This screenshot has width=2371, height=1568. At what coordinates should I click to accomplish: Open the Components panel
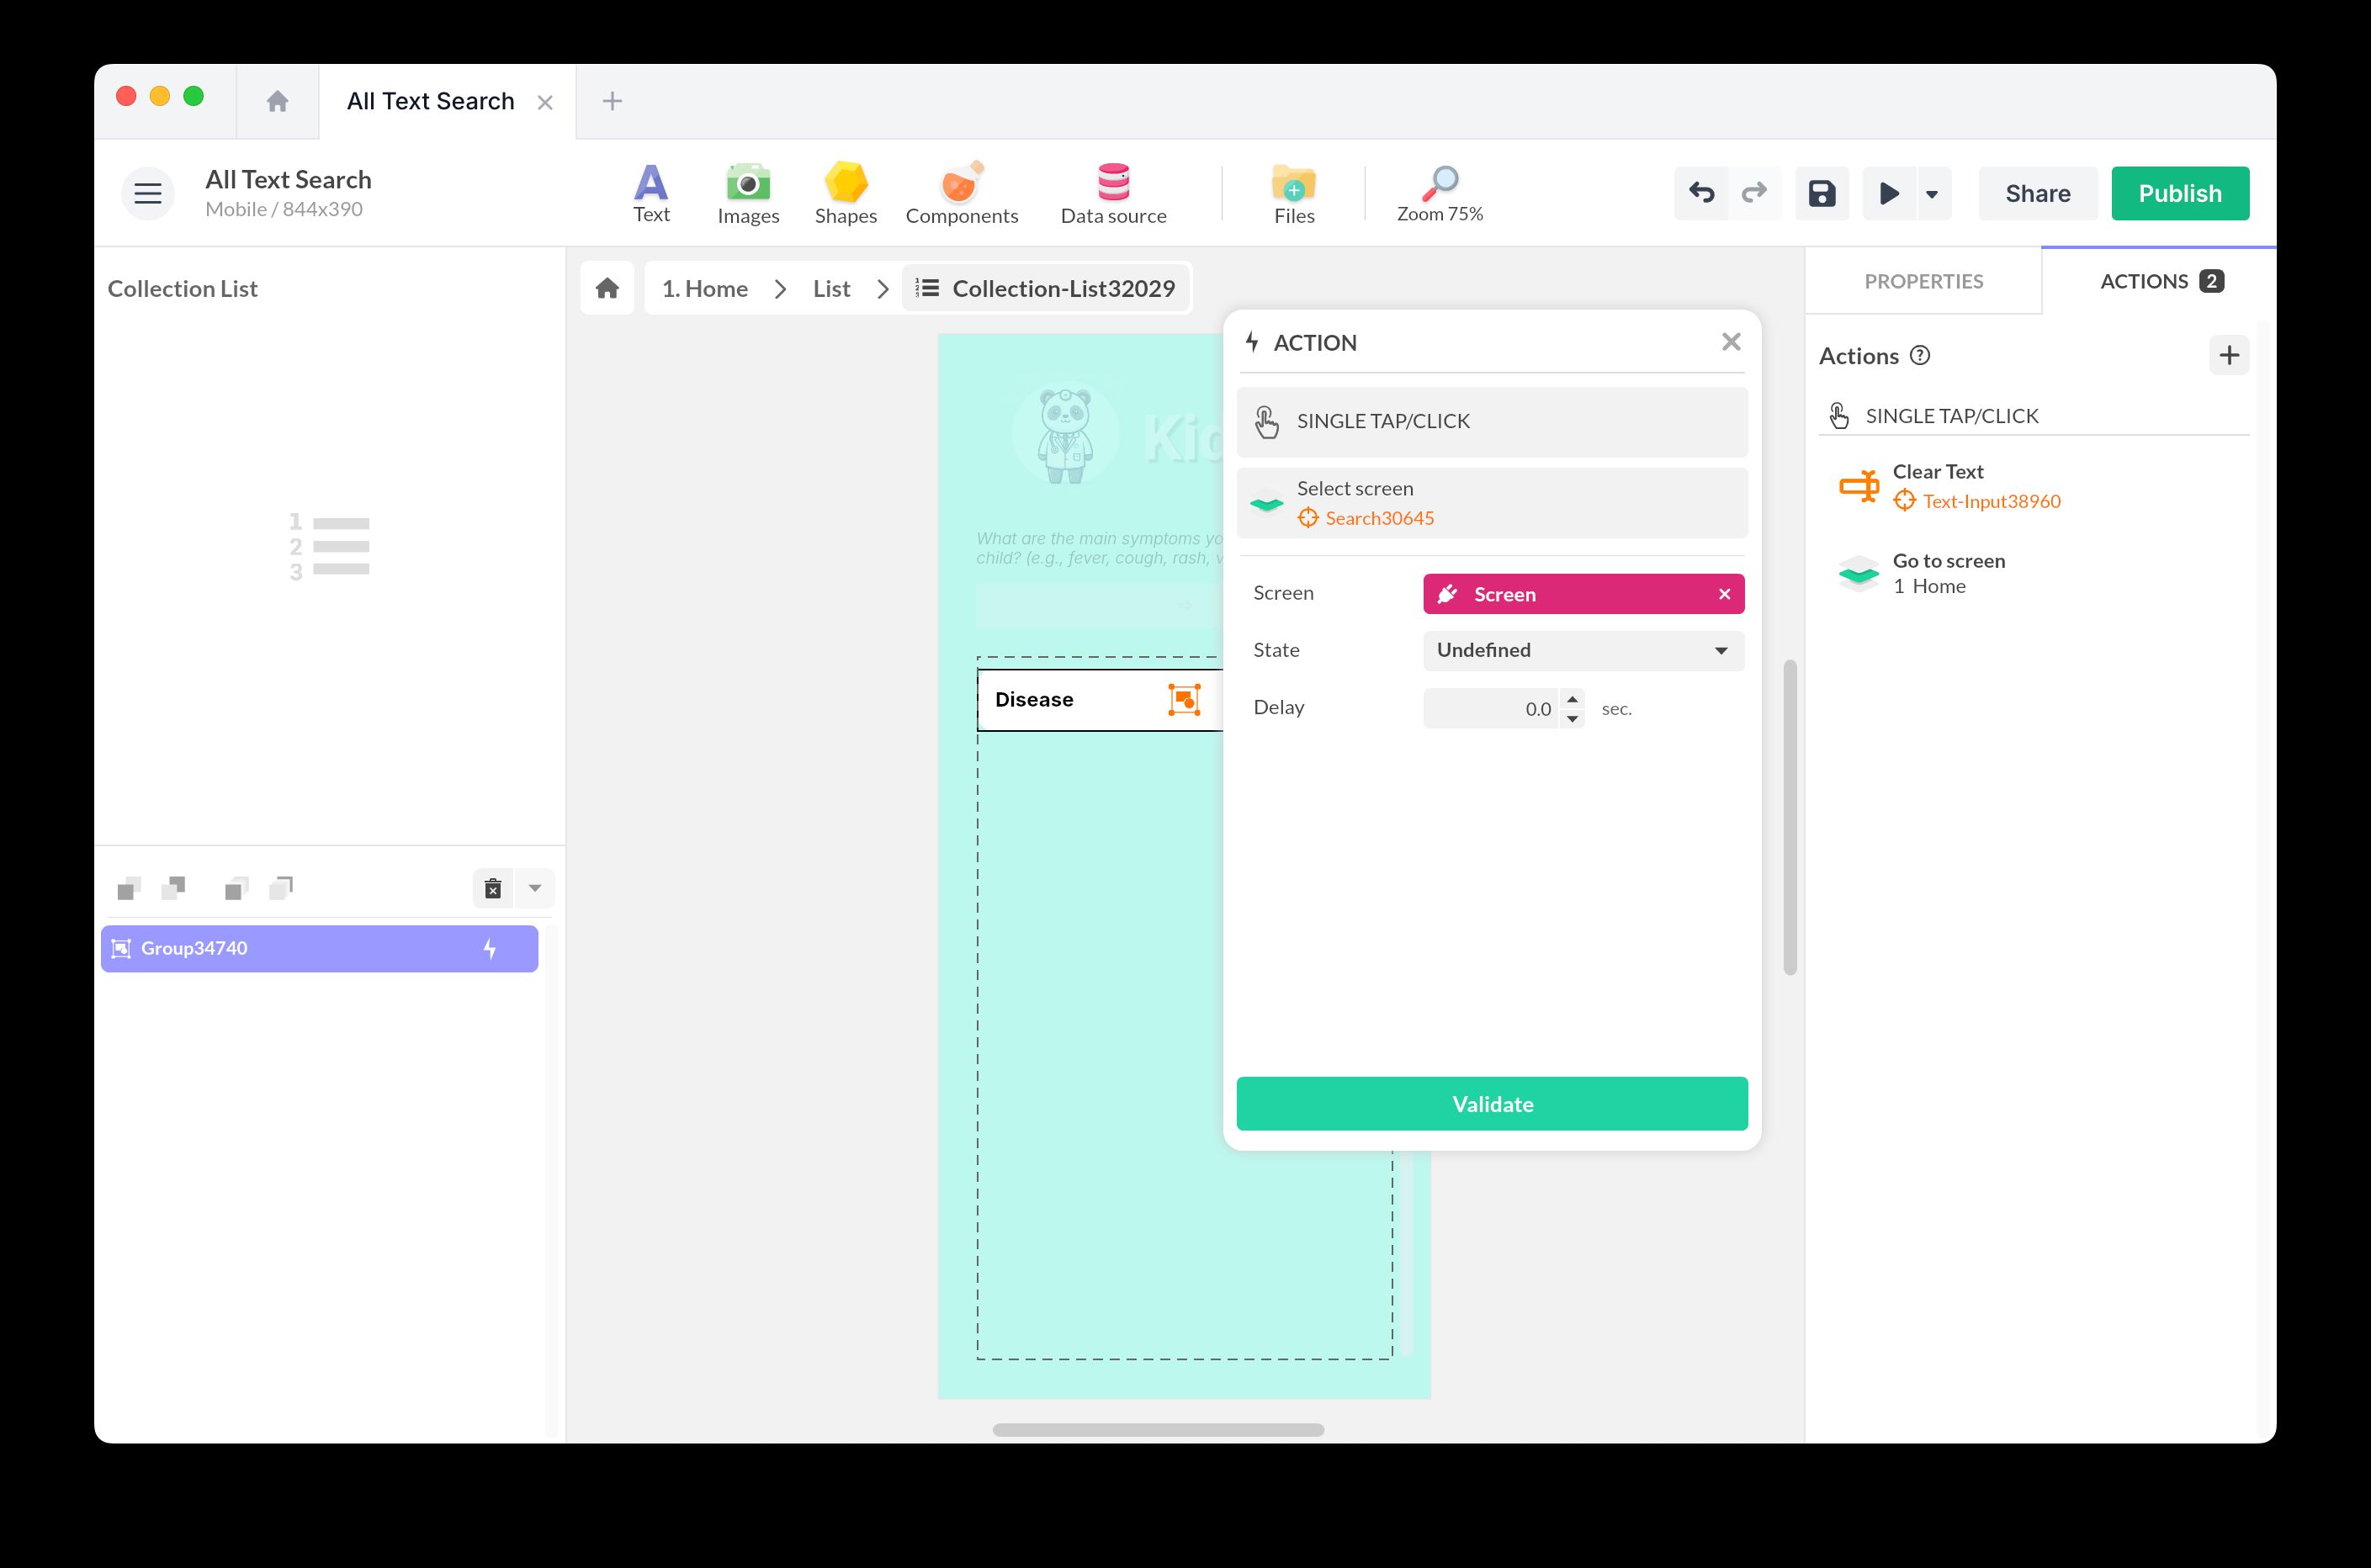(961, 192)
